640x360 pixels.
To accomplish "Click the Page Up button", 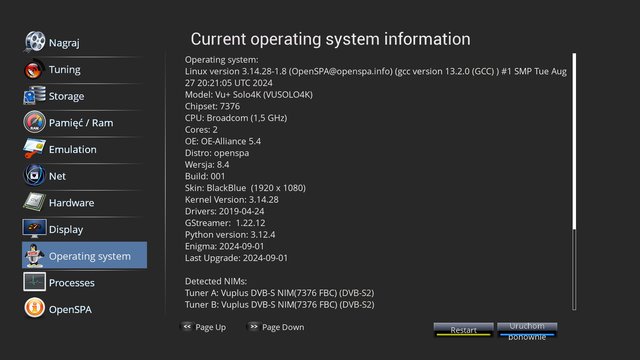I will pos(204,327).
